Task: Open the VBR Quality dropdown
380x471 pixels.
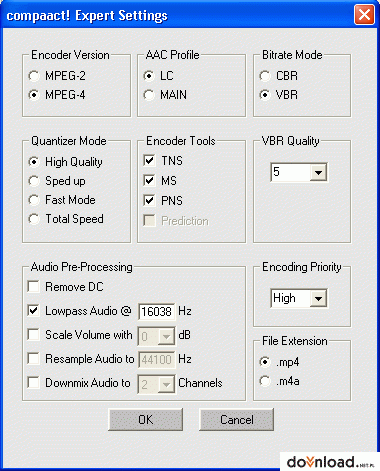Action: [x=318, y=172]
